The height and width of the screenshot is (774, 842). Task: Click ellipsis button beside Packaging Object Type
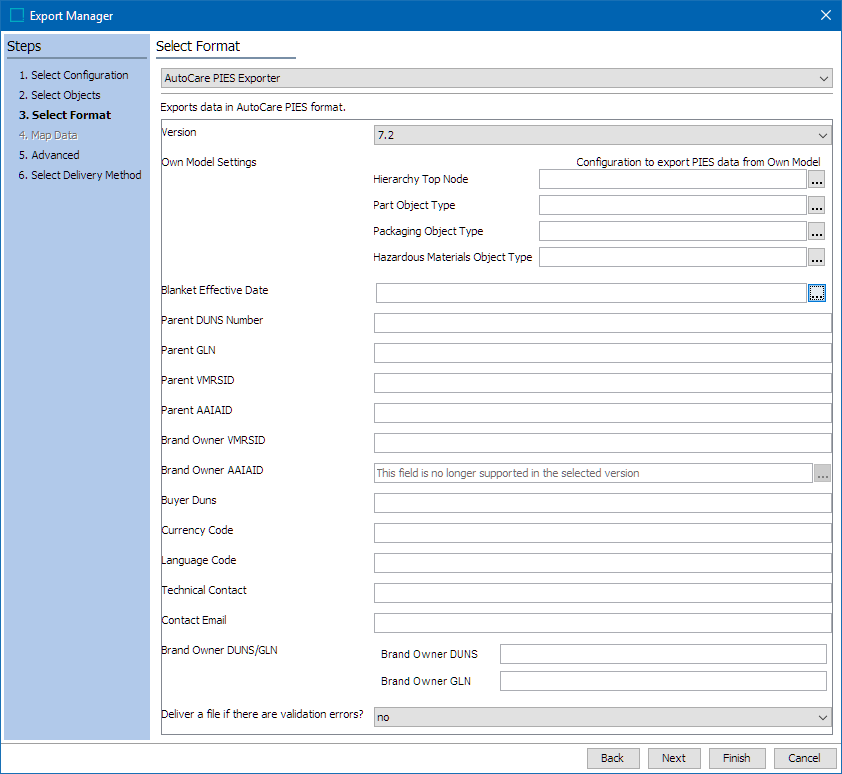point(816,232)
